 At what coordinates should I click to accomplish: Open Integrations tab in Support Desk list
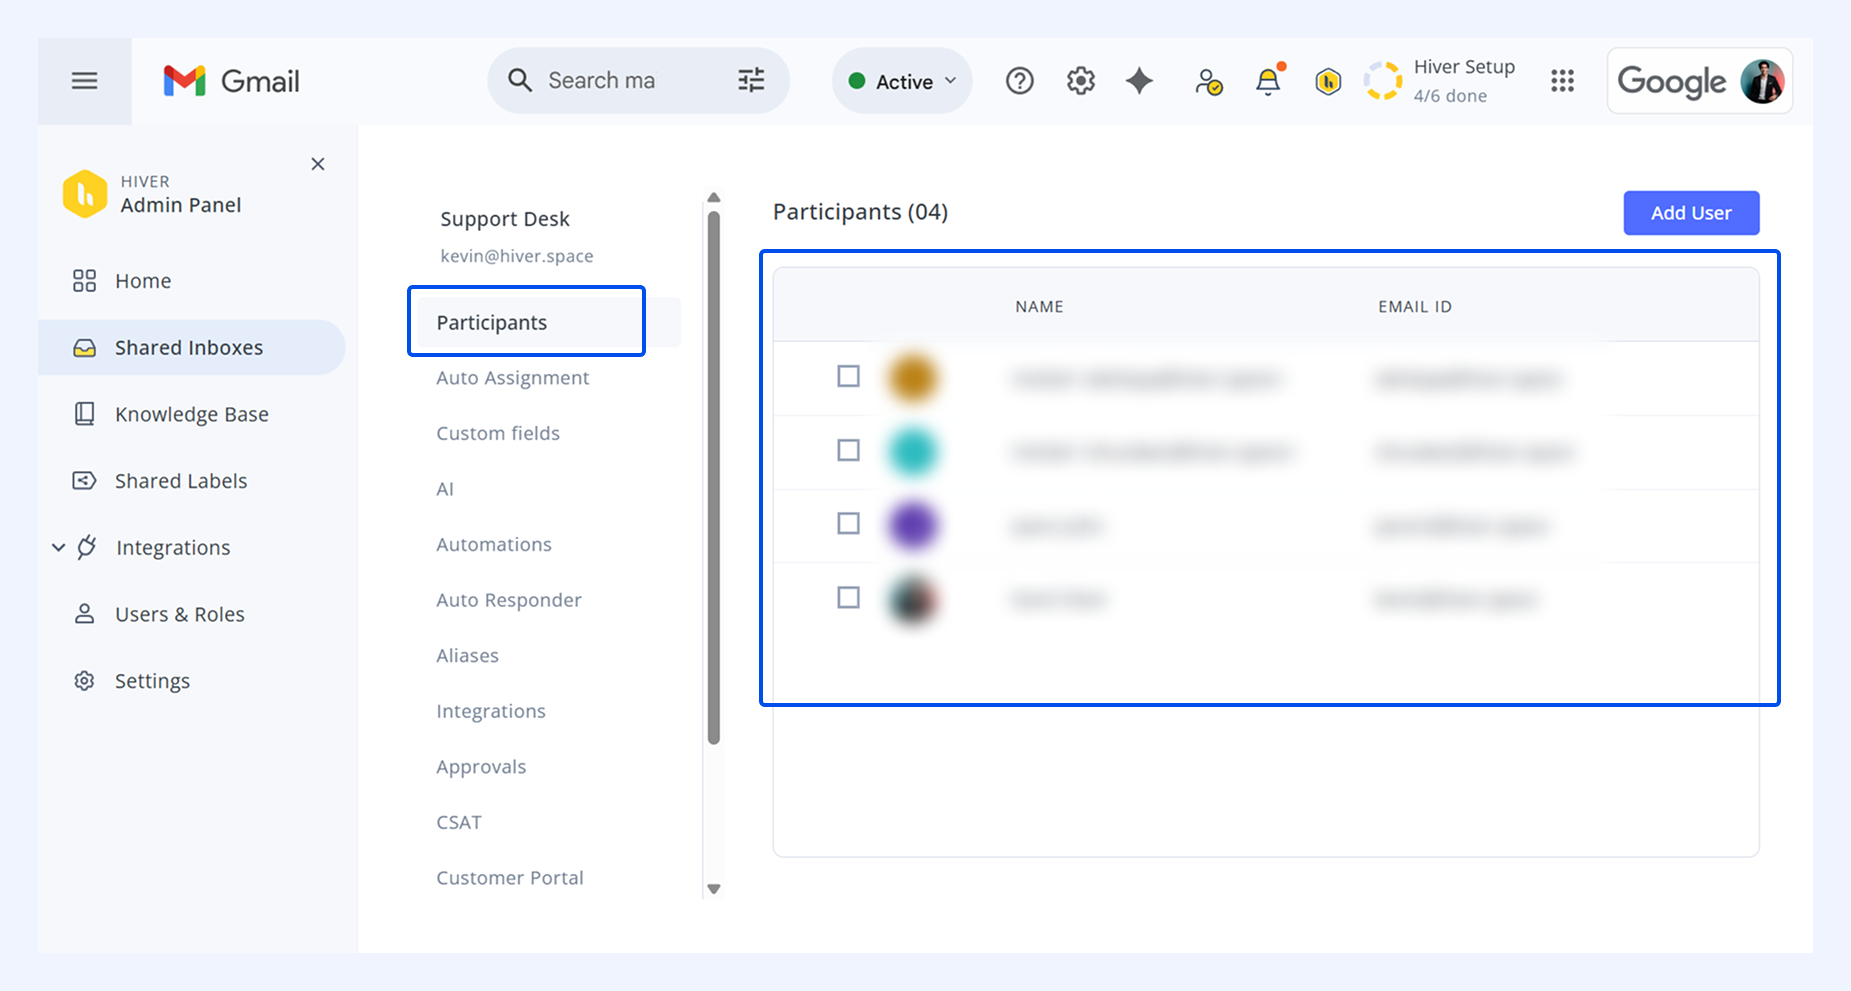(x=491, y=711)
